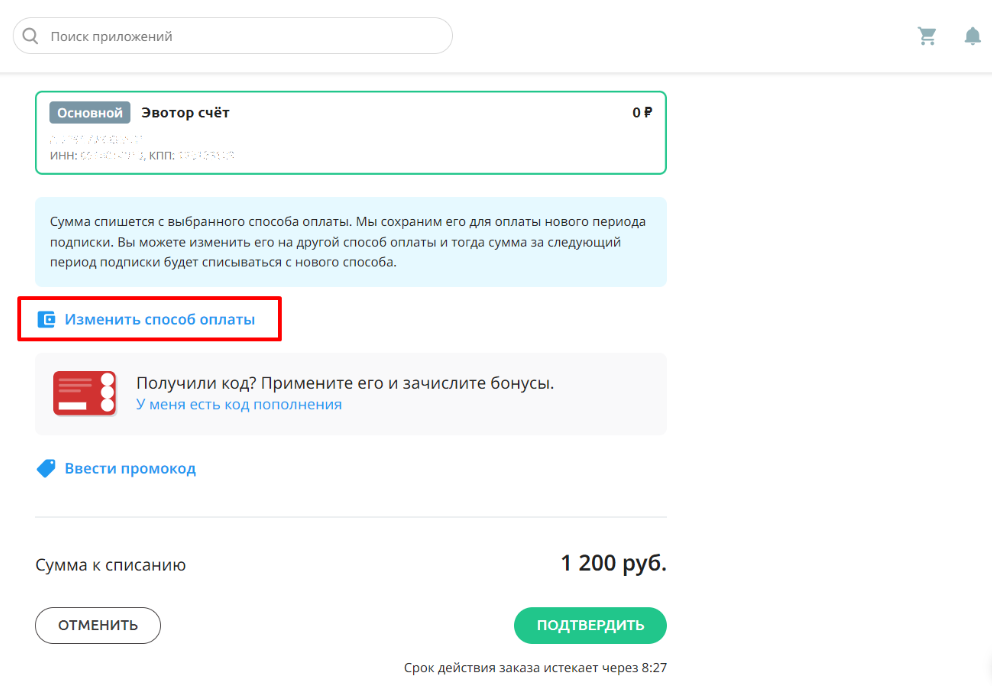Focus the Поиск приложений search field
Screen dimensions: 992x686
pos(233,36)
